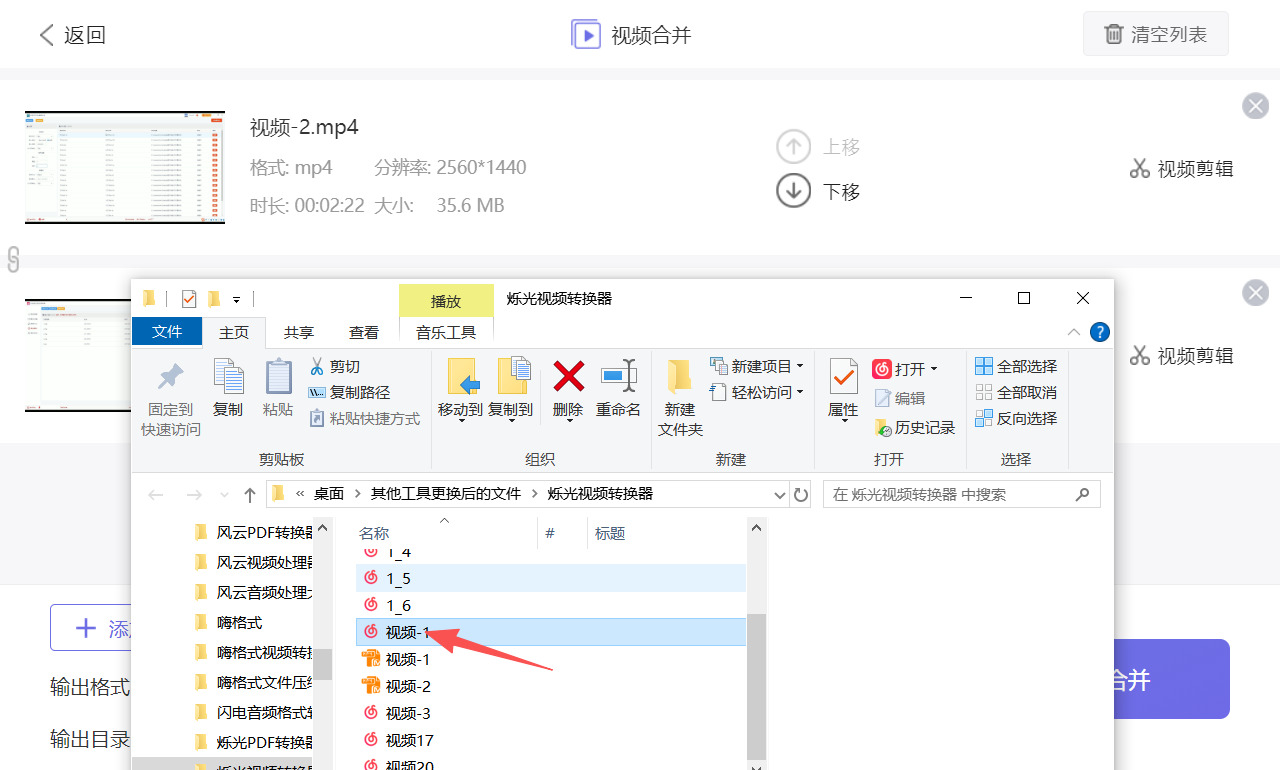Collapse the ribbon with the chevron
Image resolution: width=1280 pixels, height=770 pixels.
click(1074, 332)
